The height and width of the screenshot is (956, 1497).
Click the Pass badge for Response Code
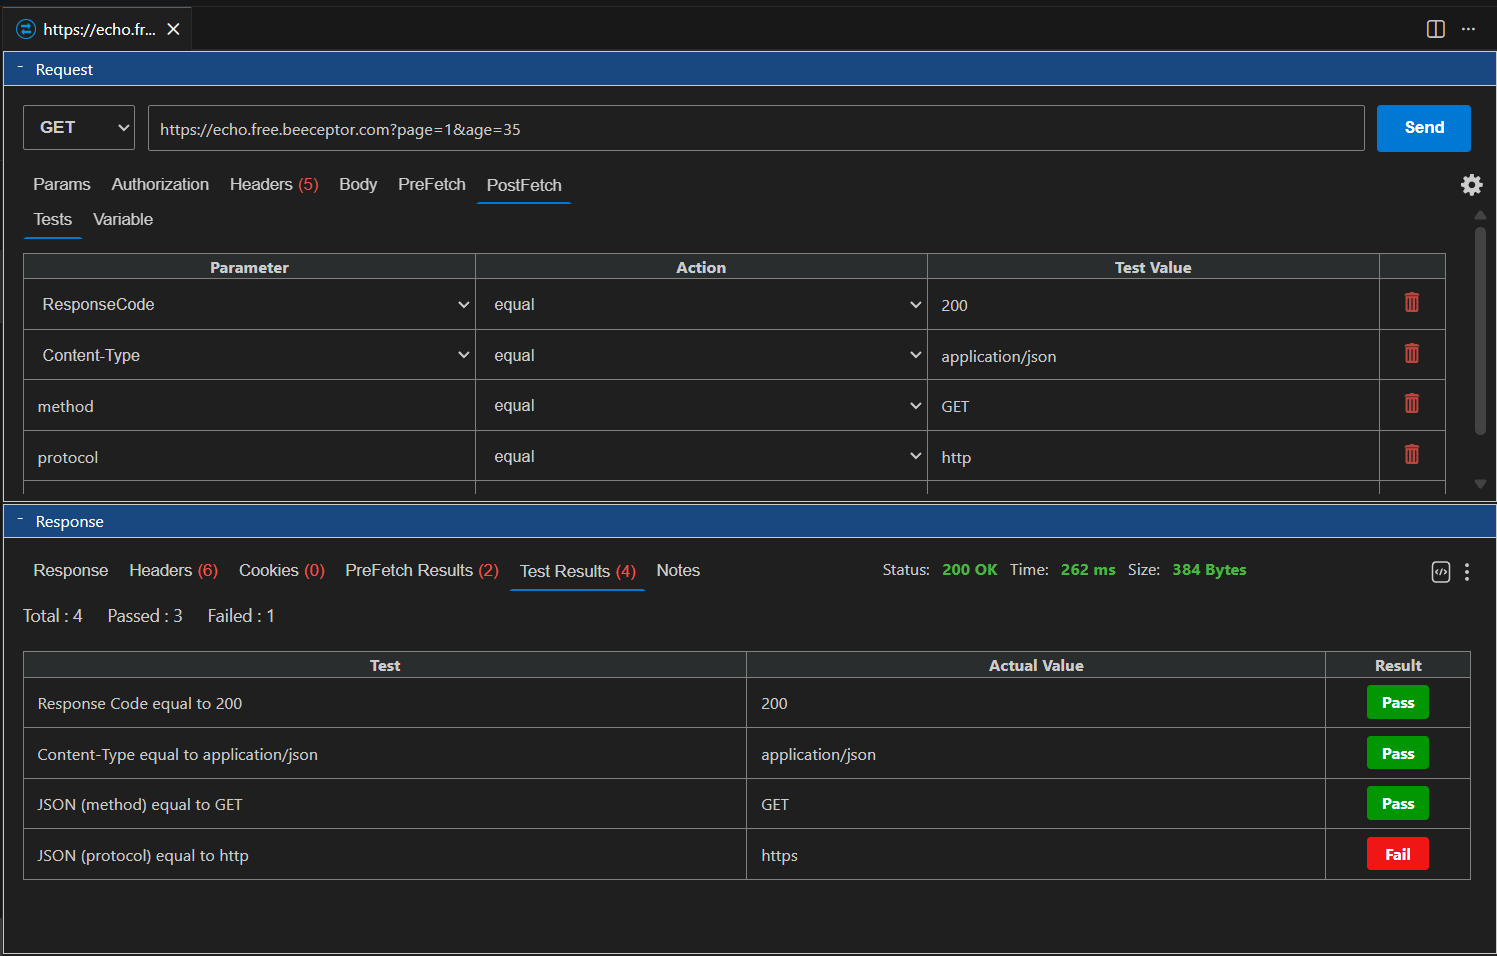pyautogui.click(x=1398, y=703)
